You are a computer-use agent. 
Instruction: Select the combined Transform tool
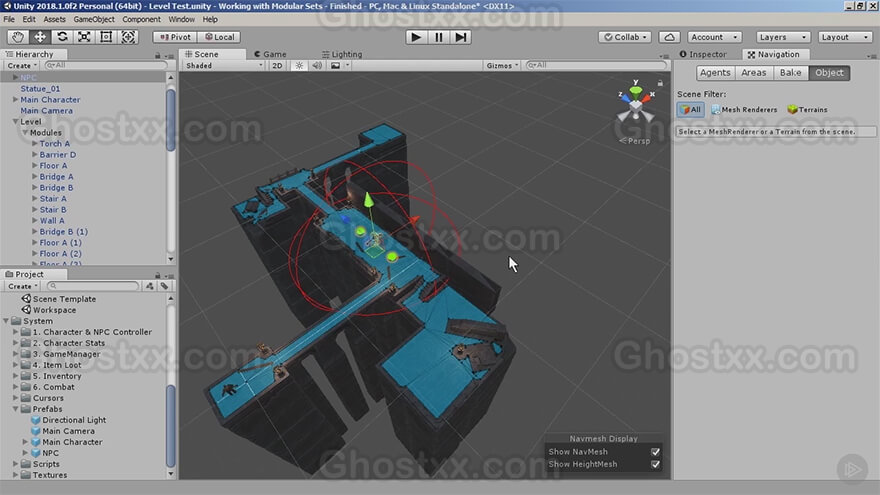point(128,37)
